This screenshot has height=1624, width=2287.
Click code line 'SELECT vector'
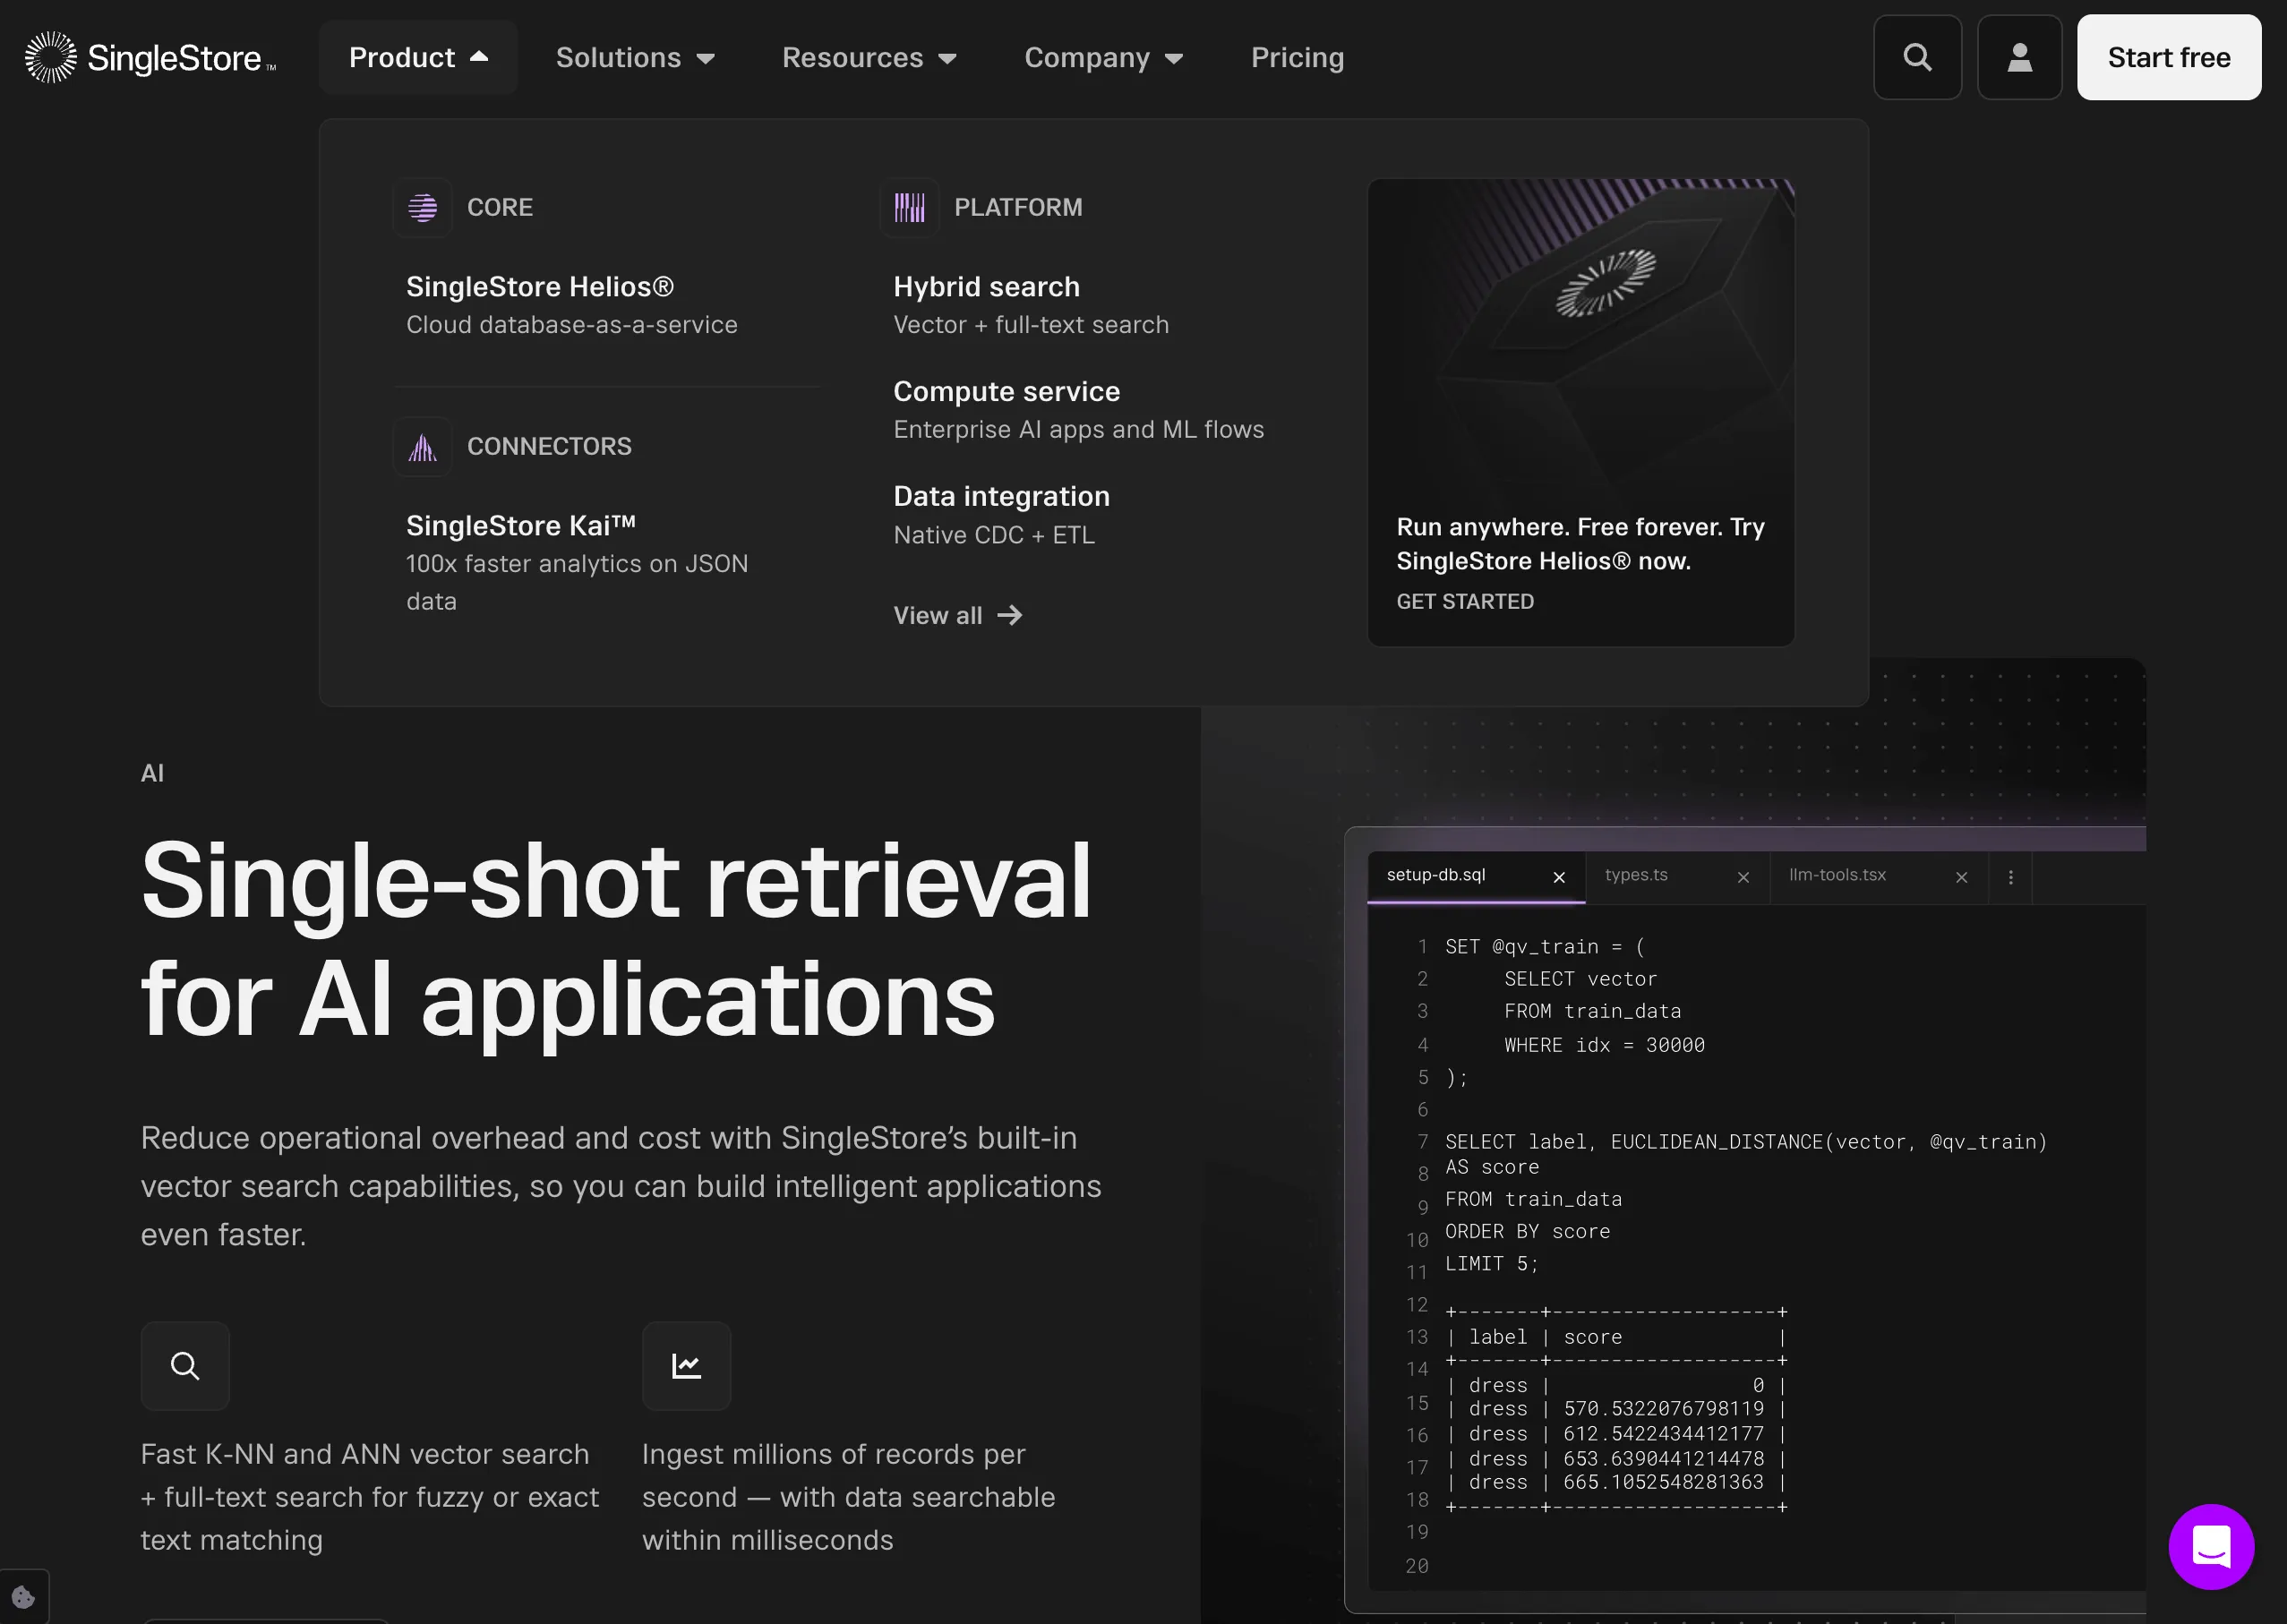pos(1580,980)
